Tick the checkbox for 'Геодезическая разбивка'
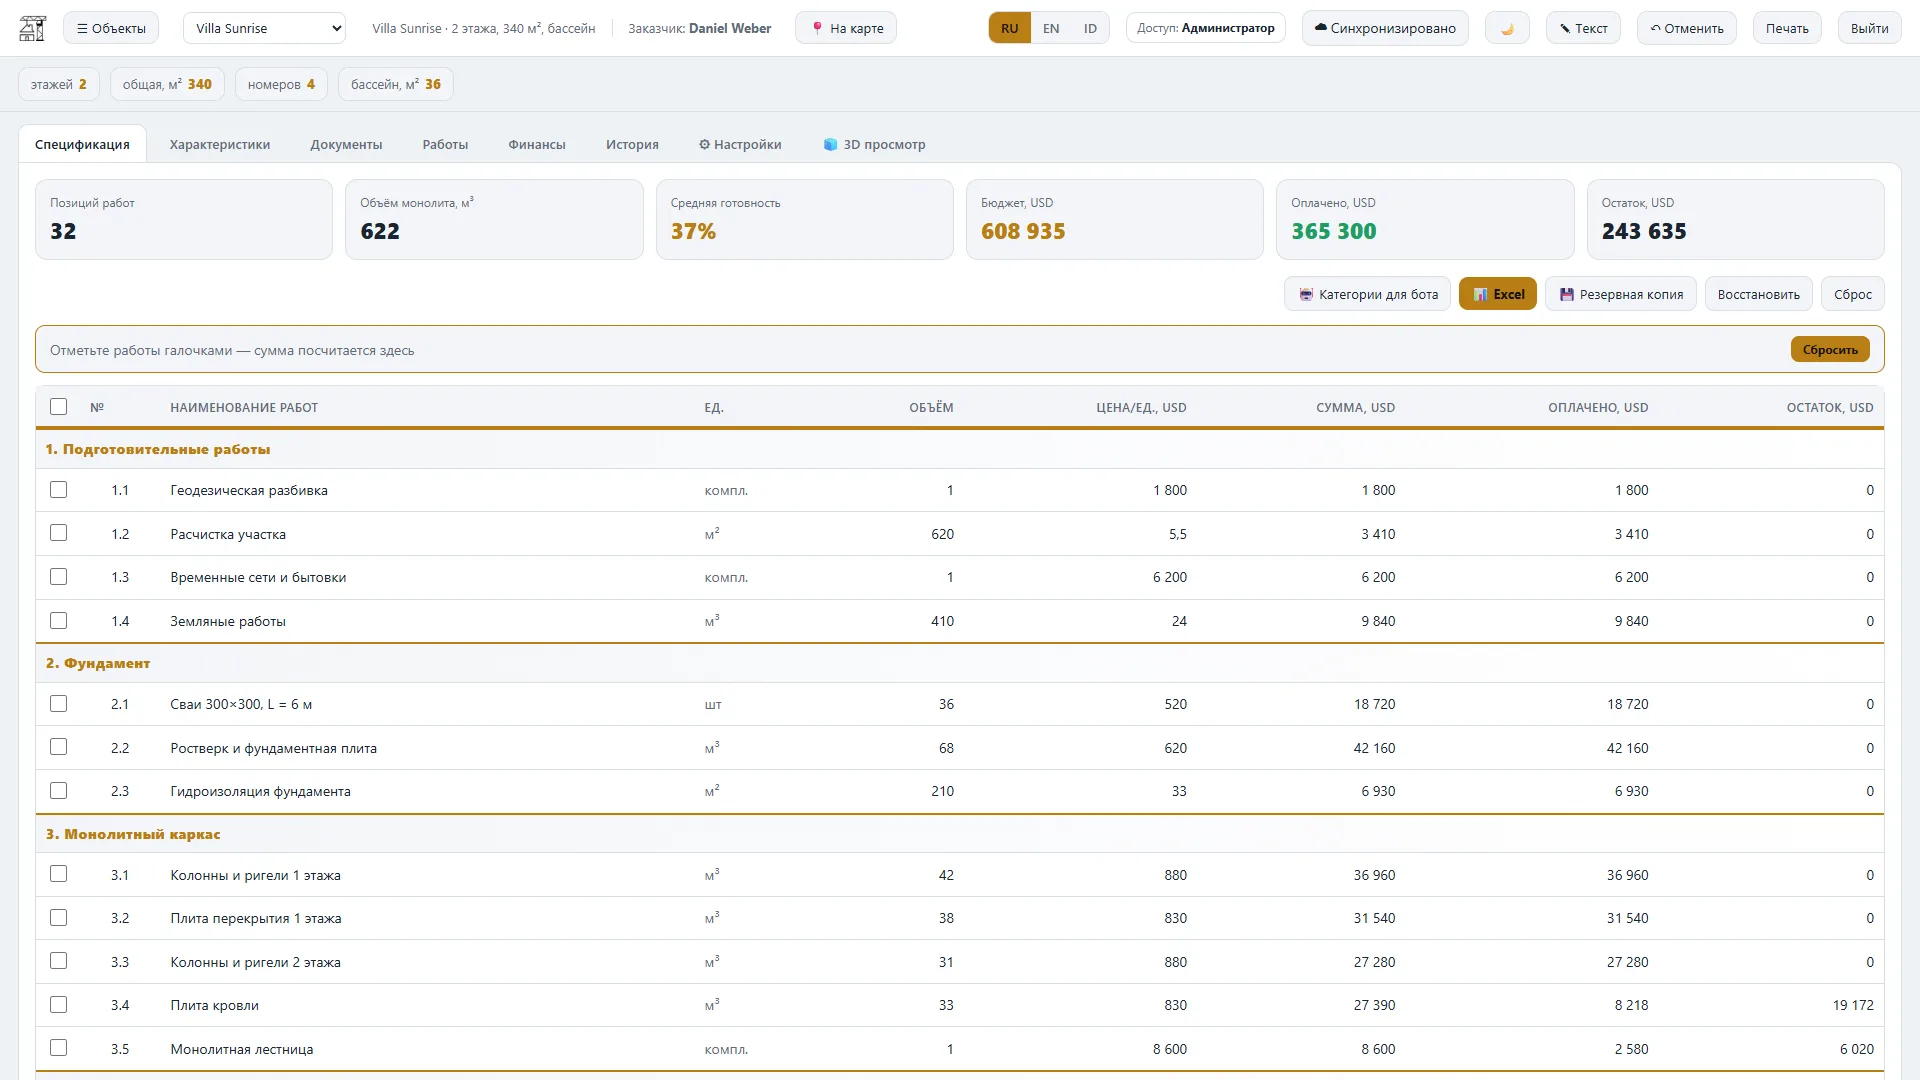The width and height of the screenshot is (1920, 1080). point(59,490)
